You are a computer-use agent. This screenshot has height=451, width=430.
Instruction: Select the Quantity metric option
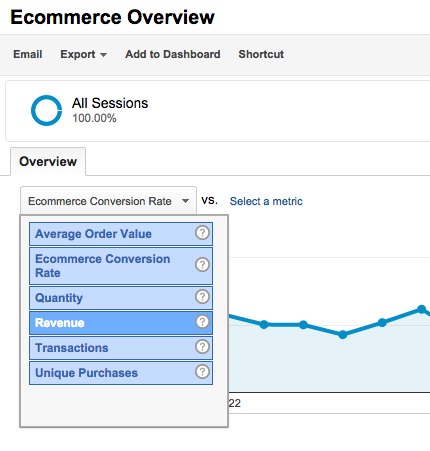[x=121, y=298]
